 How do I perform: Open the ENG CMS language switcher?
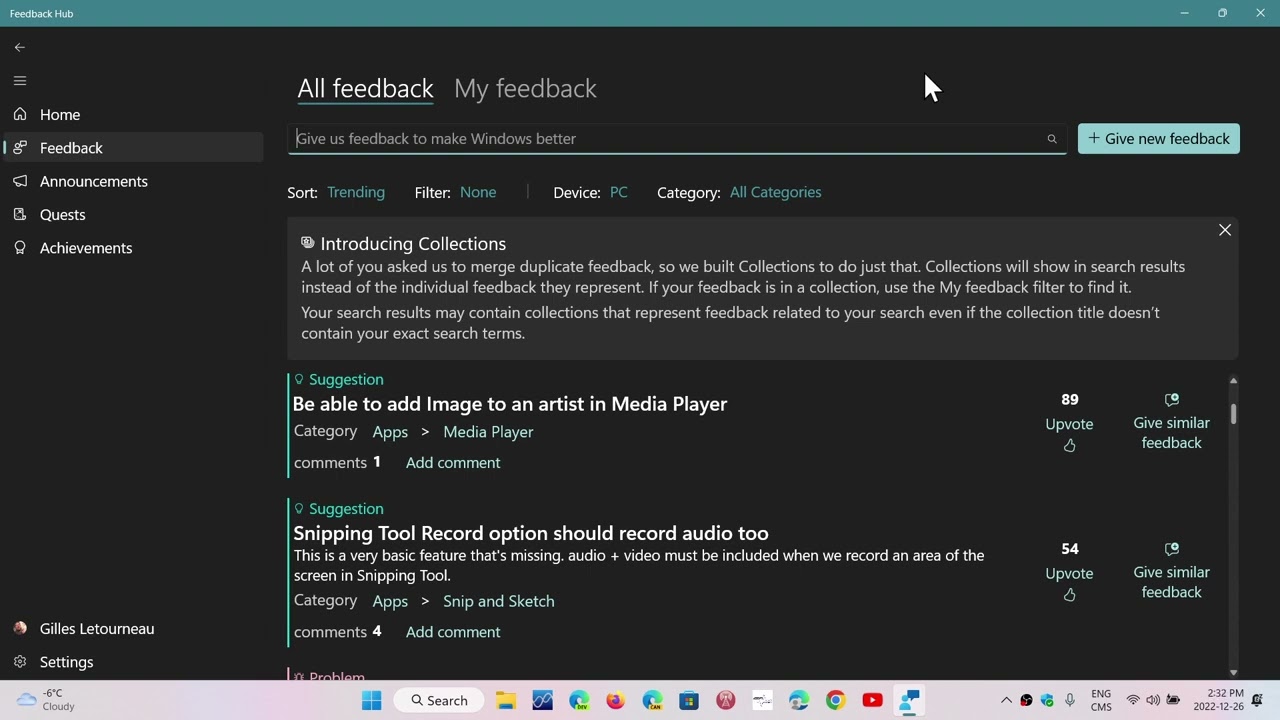(x=1101, y=700)
